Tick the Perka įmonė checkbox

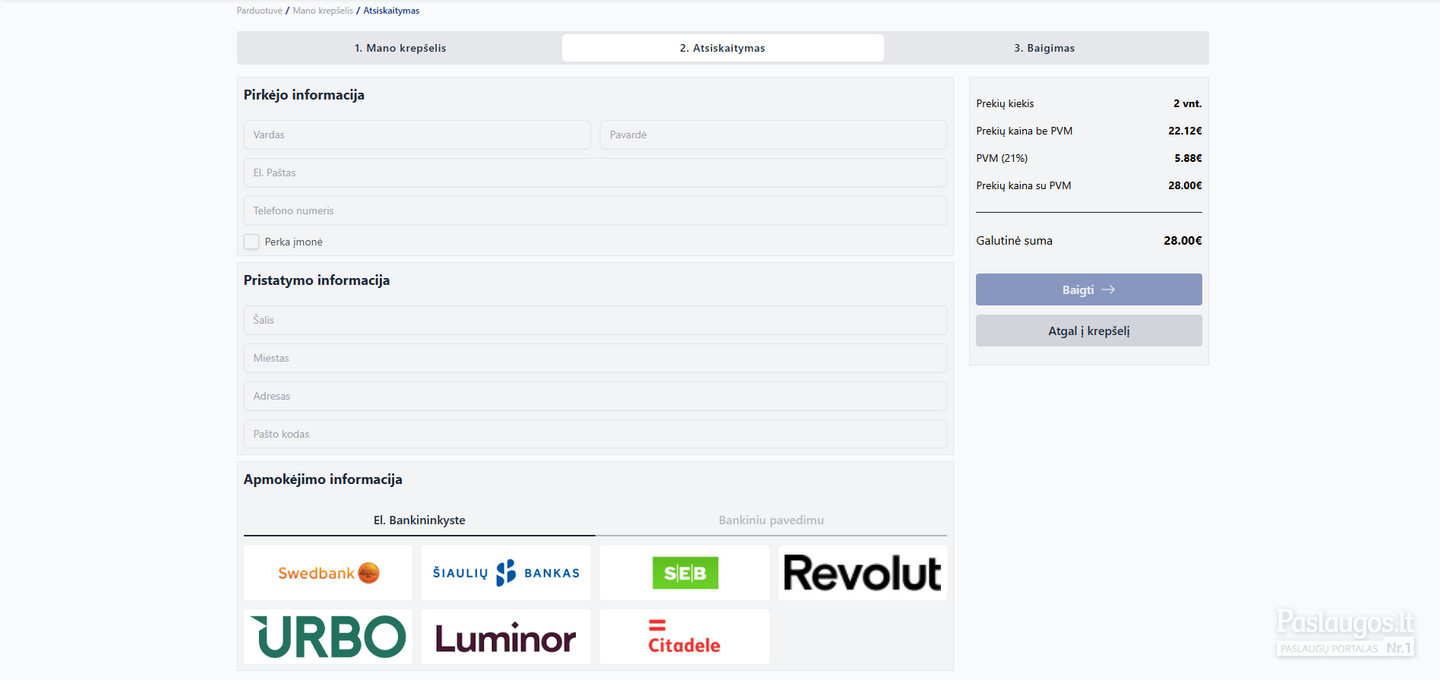point(251,242)
